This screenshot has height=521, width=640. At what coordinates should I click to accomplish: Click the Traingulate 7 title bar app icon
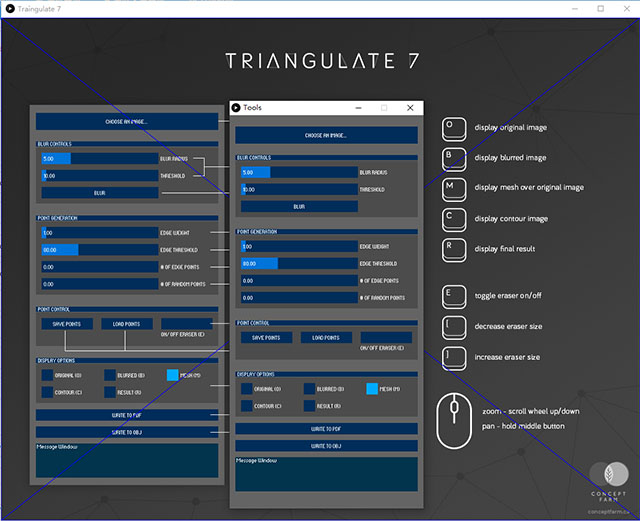tap(10, 9)
